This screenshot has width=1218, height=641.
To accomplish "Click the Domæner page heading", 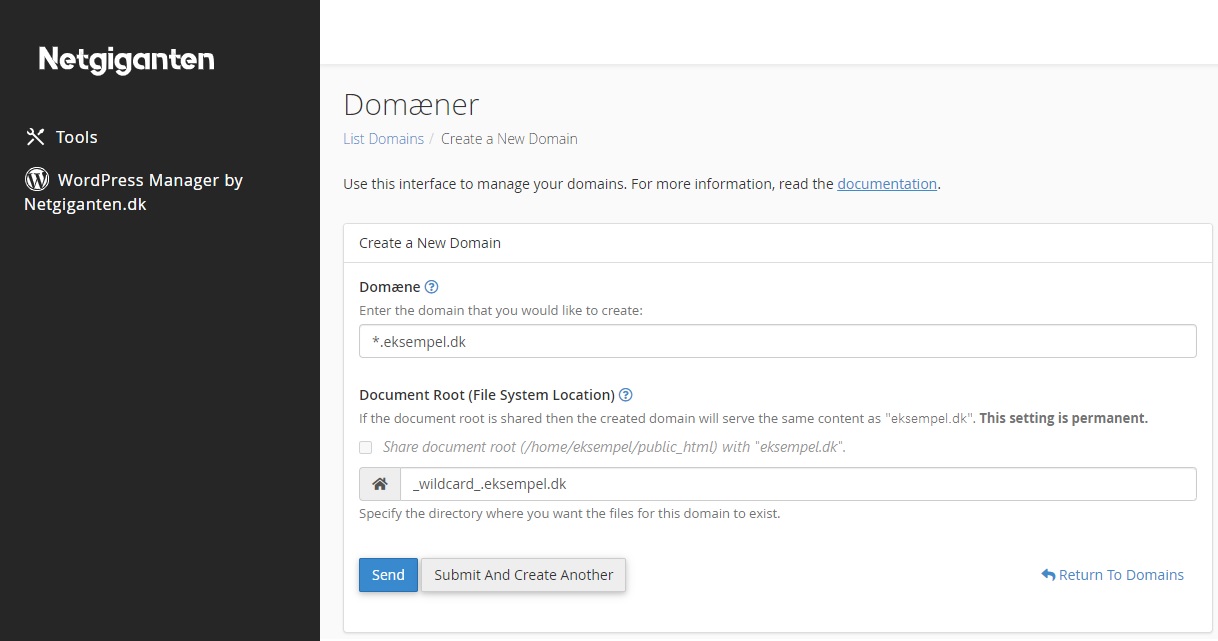I will point(411,104).
